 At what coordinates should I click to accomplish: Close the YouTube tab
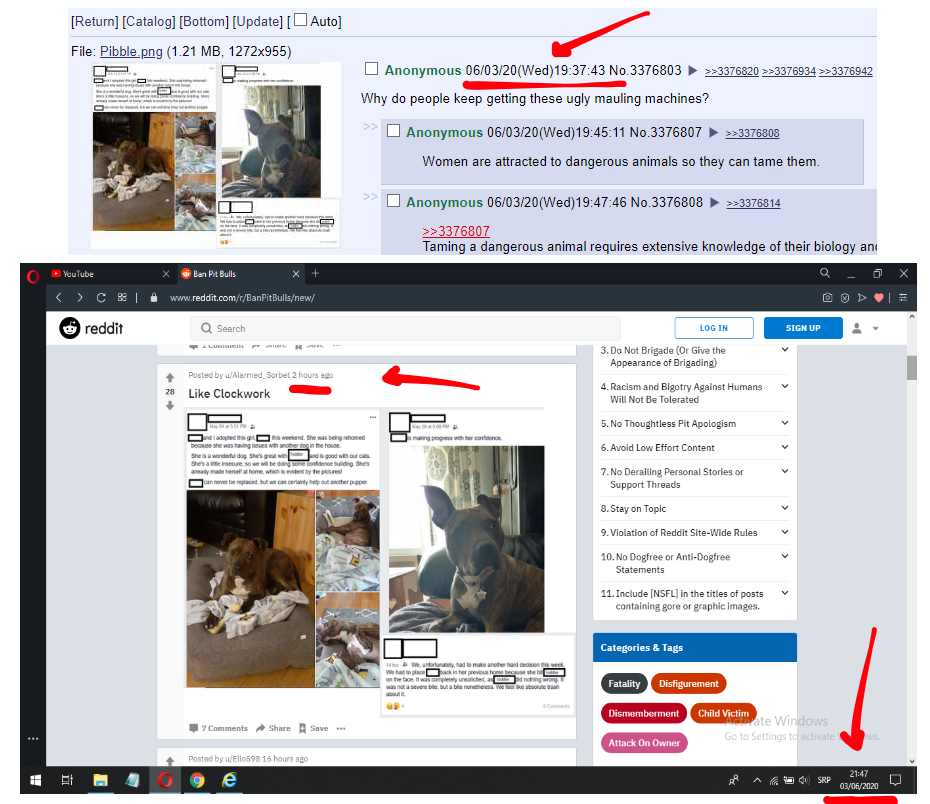click(166, 274)
